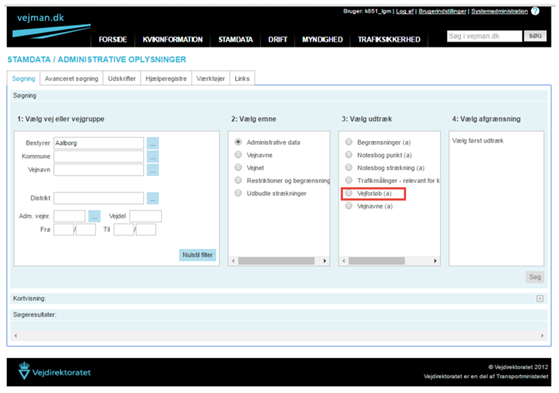
Task: Click the Log af link
Action: 405,11
